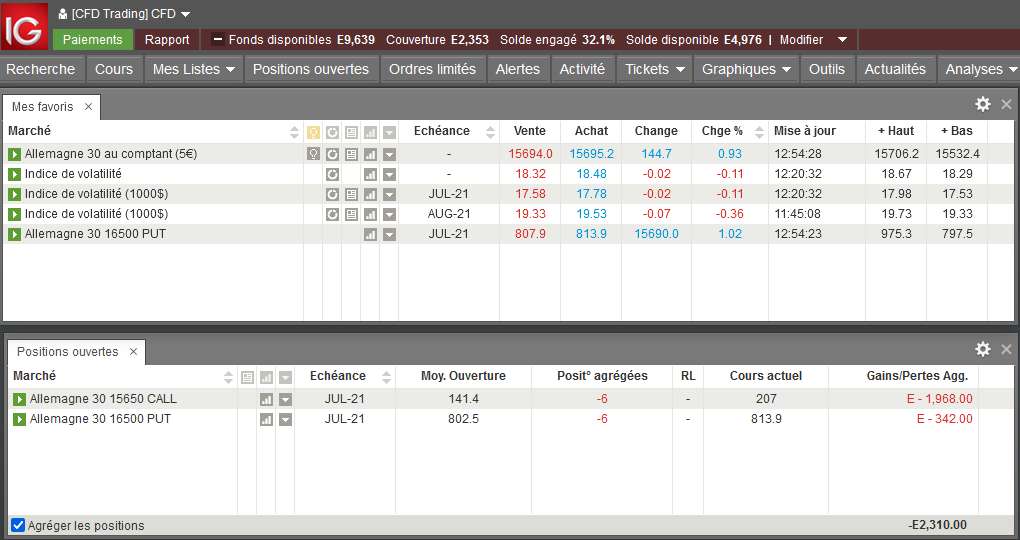This screenshot has height=540, width=1020.
Task: Click the IG logo
Action: click(24, 26)
